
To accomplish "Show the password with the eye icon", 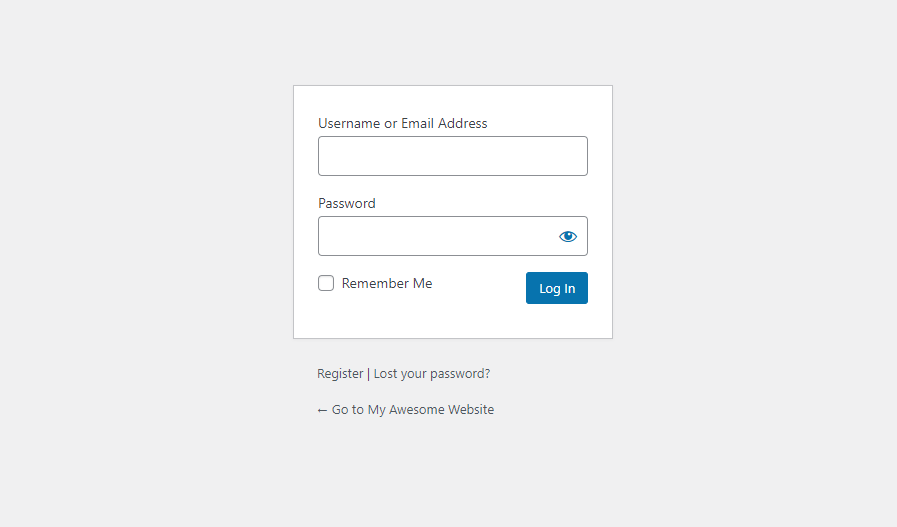I will coord(568,236).
